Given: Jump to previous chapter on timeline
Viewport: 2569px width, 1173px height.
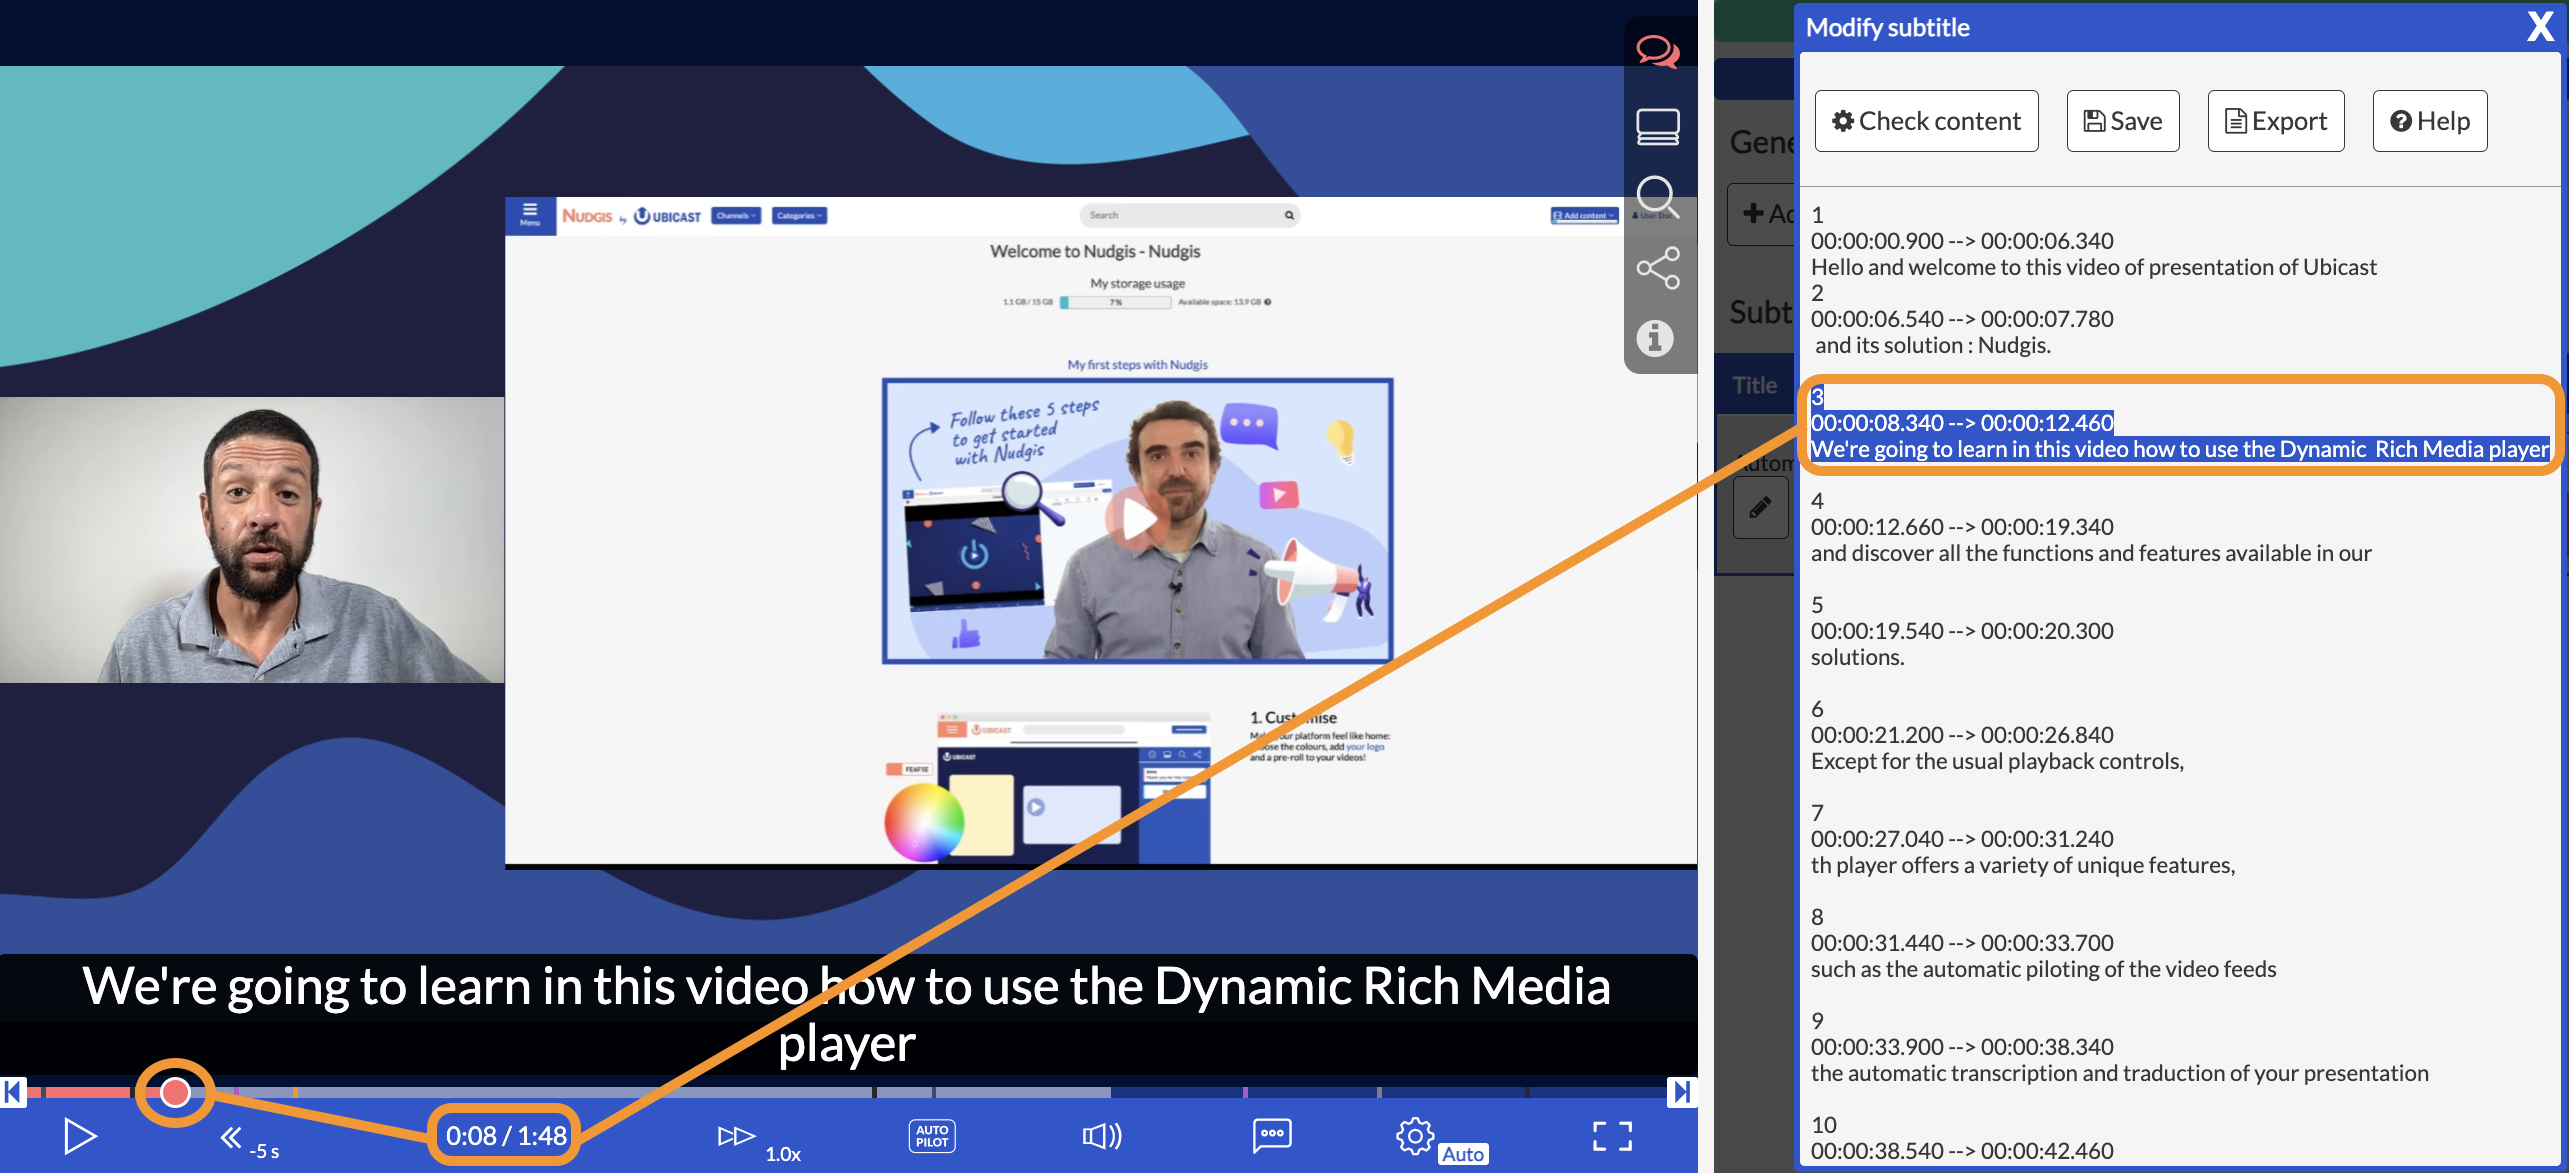Looking at the screenshot, I should coord(13,1092).
